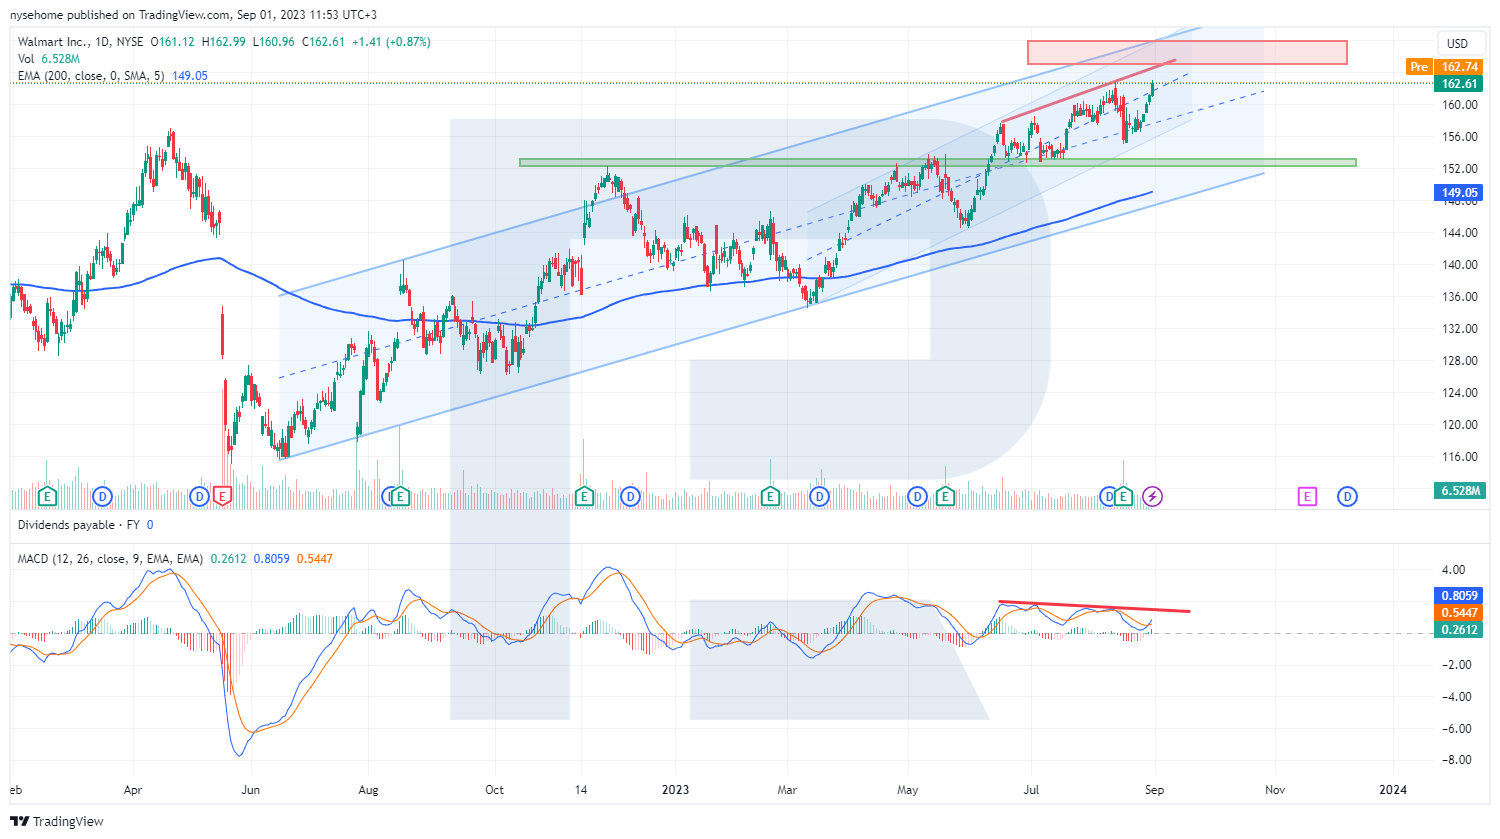Screen dimensions: 1500x839
Task: Click the 4.00 MACD axis label
Action: tap(1454, 570)
